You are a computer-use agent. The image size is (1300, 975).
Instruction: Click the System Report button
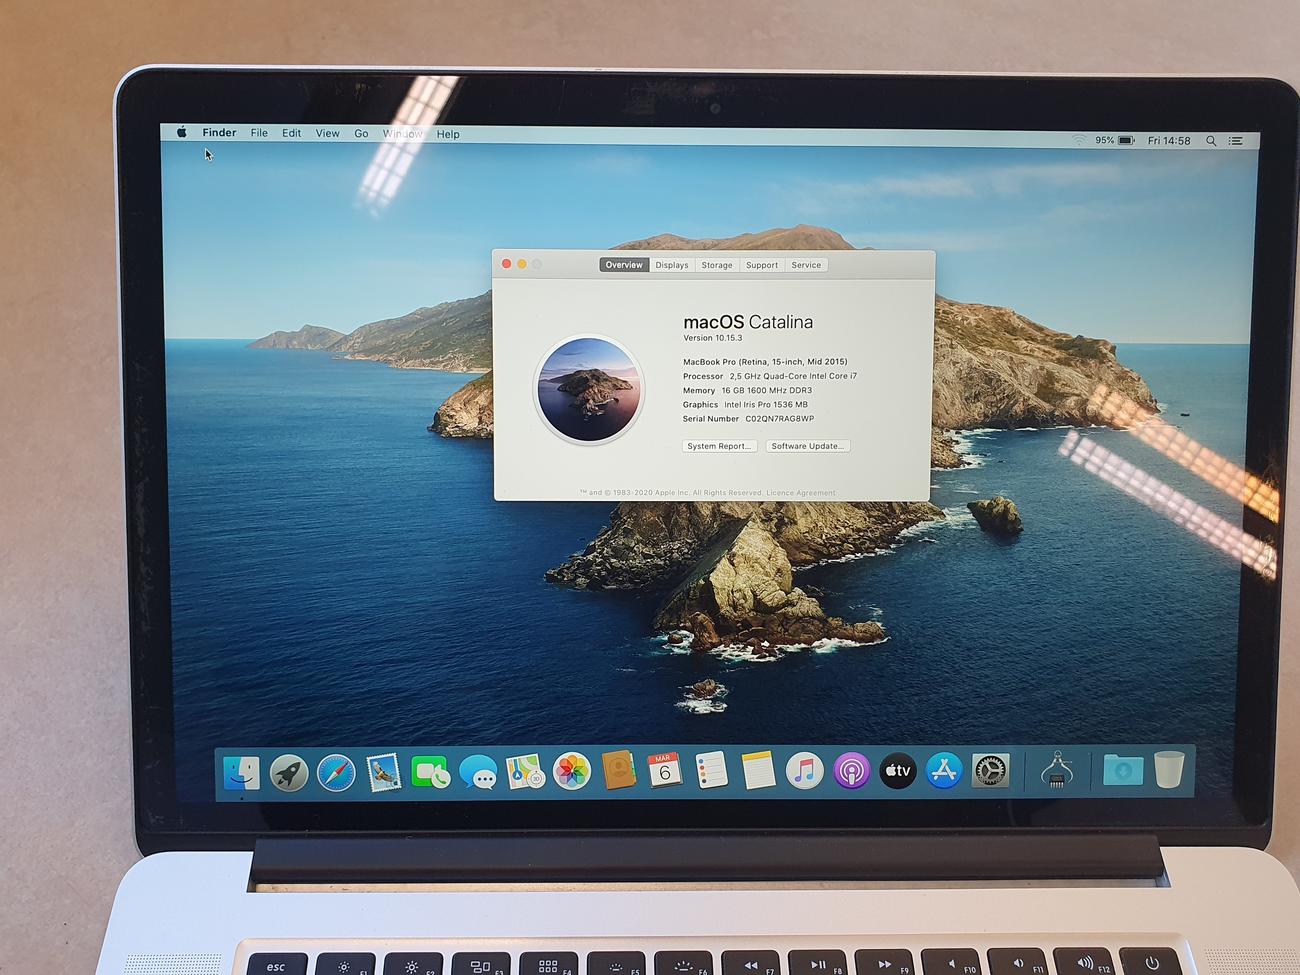click(719, 446)
